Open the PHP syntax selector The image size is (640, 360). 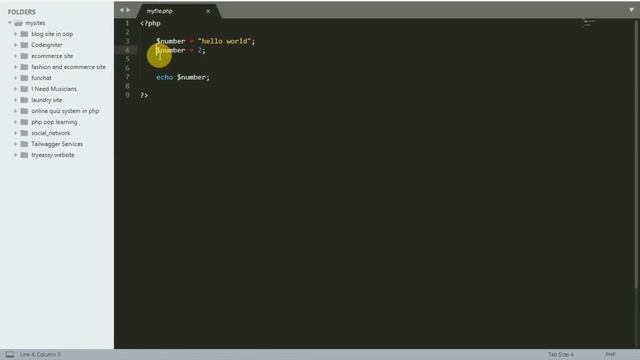click(610, 354)
